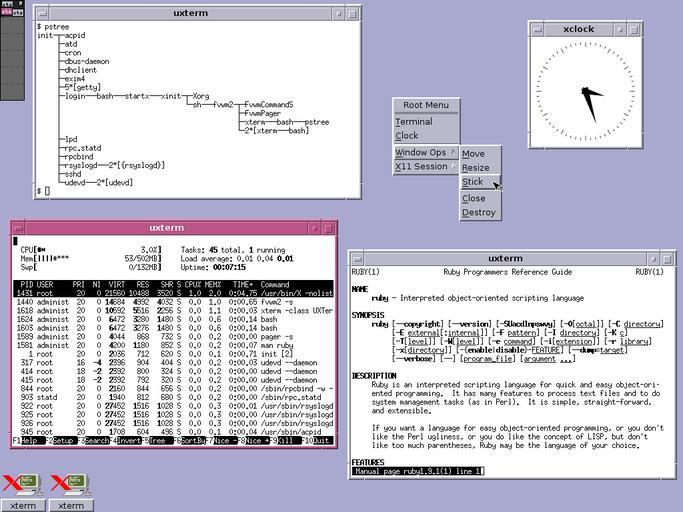Open F6 SortBy options in htop
Screen dimensions: 683x512
coord(192,441)
